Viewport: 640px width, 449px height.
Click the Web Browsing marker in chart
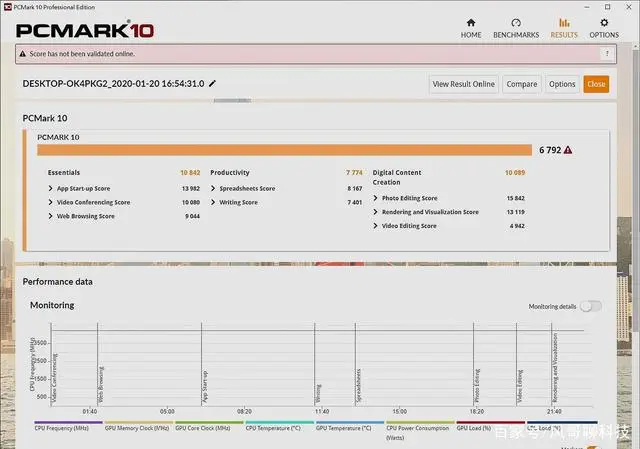click(x=101, y=384)
